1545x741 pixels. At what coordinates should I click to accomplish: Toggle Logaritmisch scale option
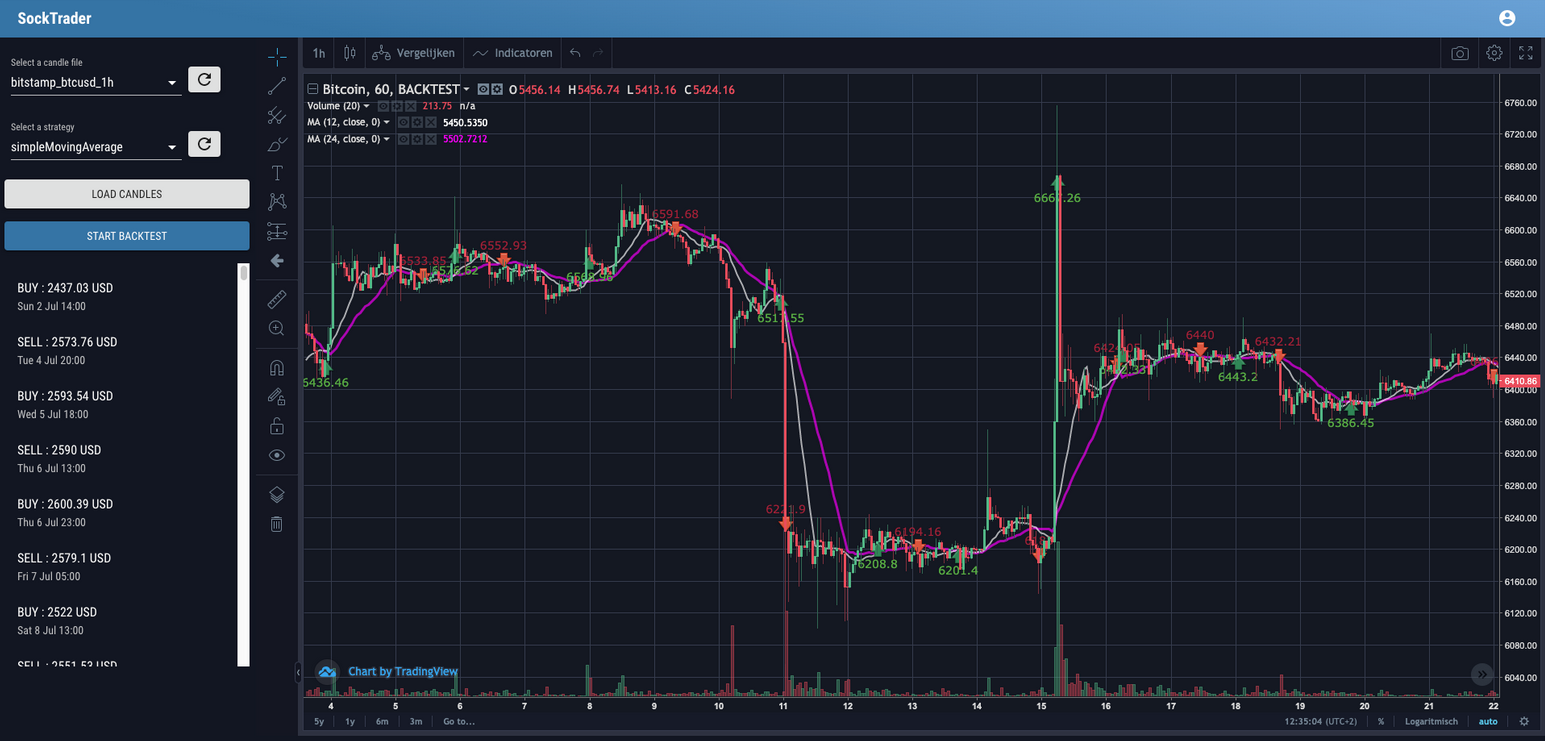click(x=1431, y=721)
